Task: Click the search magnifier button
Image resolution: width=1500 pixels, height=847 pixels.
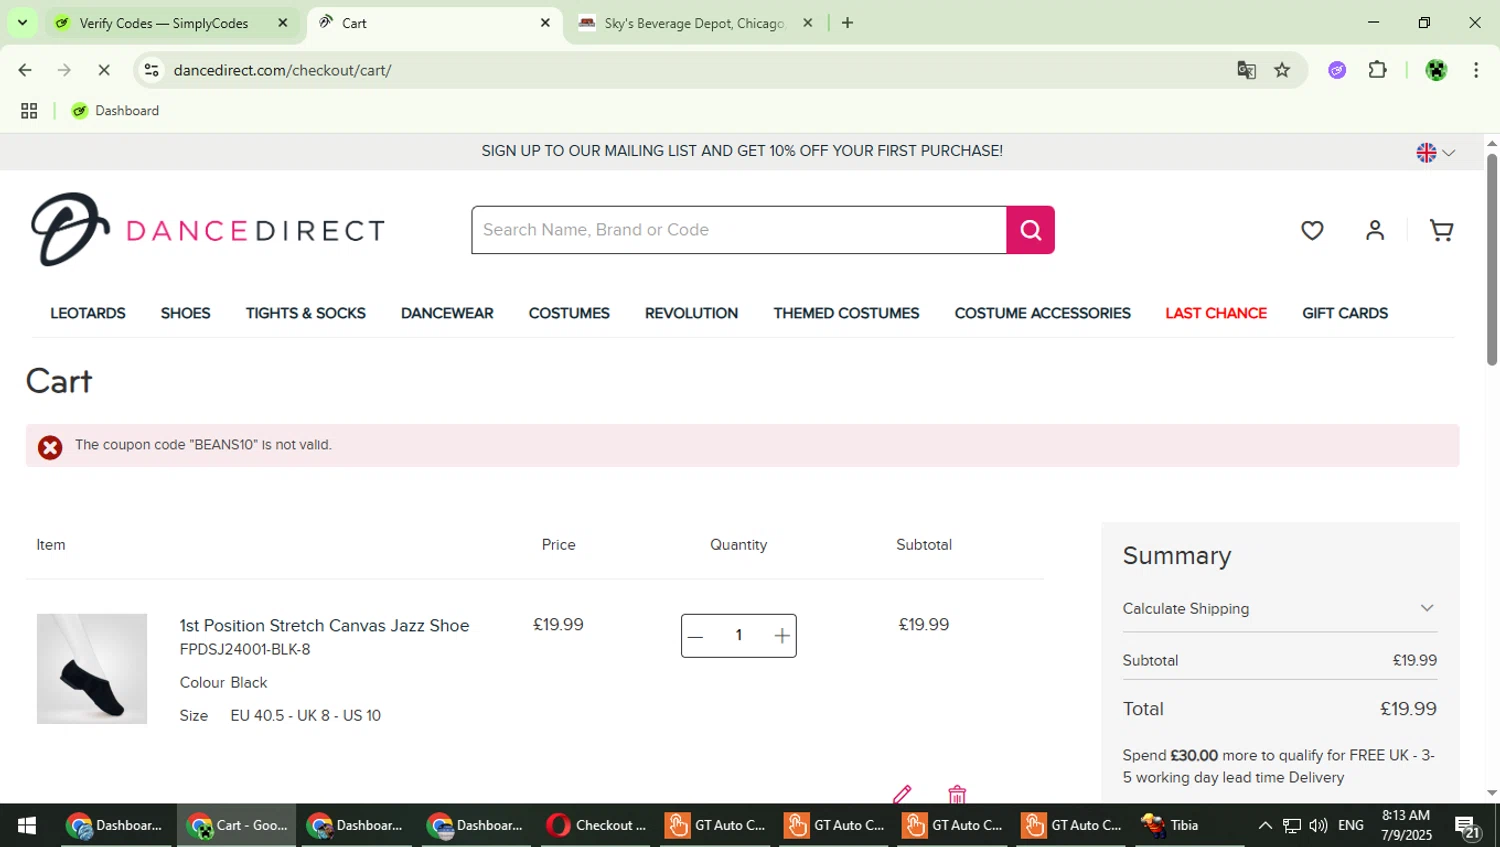Action: [x=1030, y=230]
